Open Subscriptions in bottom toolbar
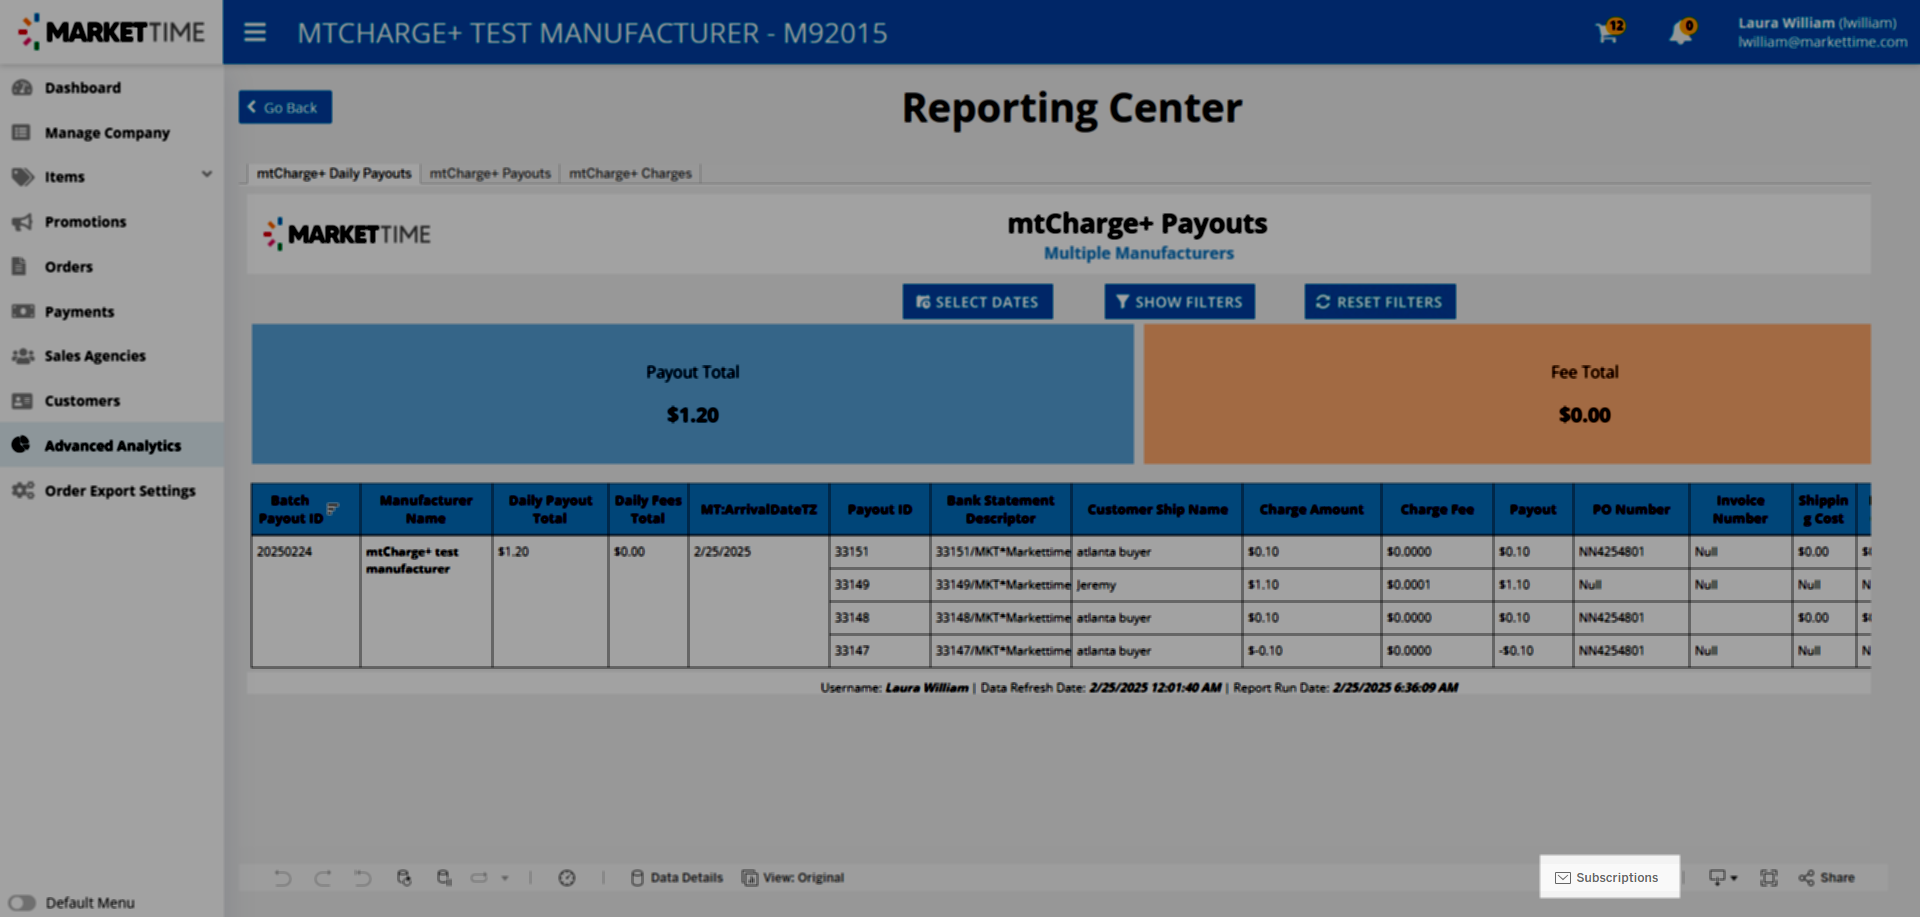Screen dimensions: 1920x917 pyautogui.click(x=1609, y=877)
